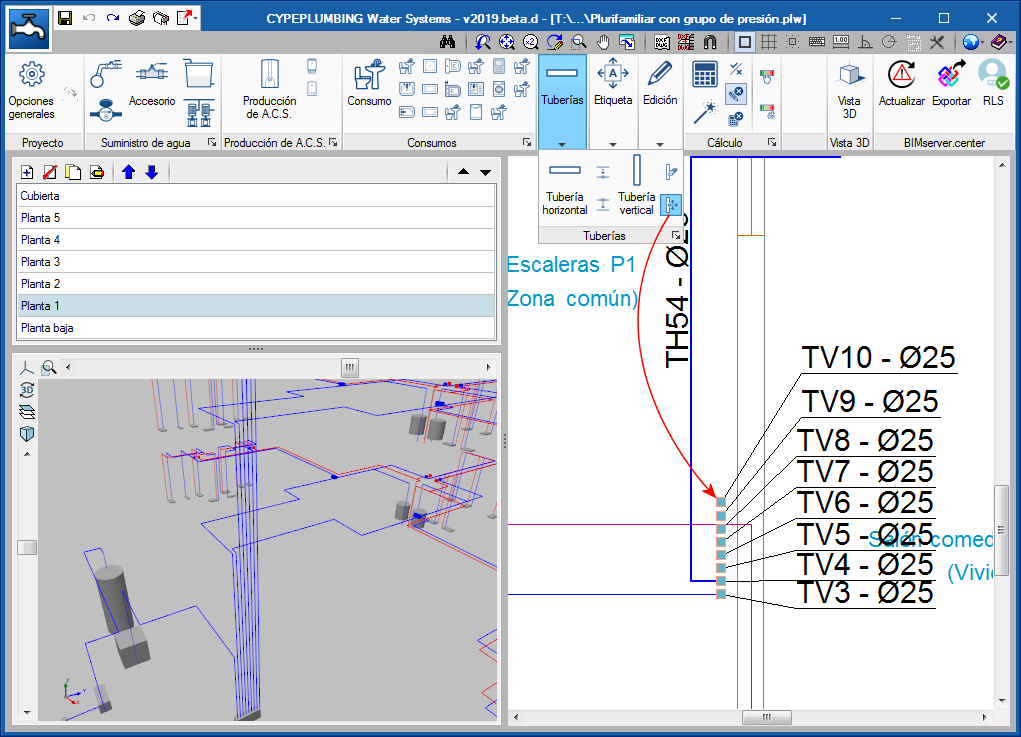1021x737 pixels.
Task: Click the binoculars search icon
Action: tap(447, 42)
